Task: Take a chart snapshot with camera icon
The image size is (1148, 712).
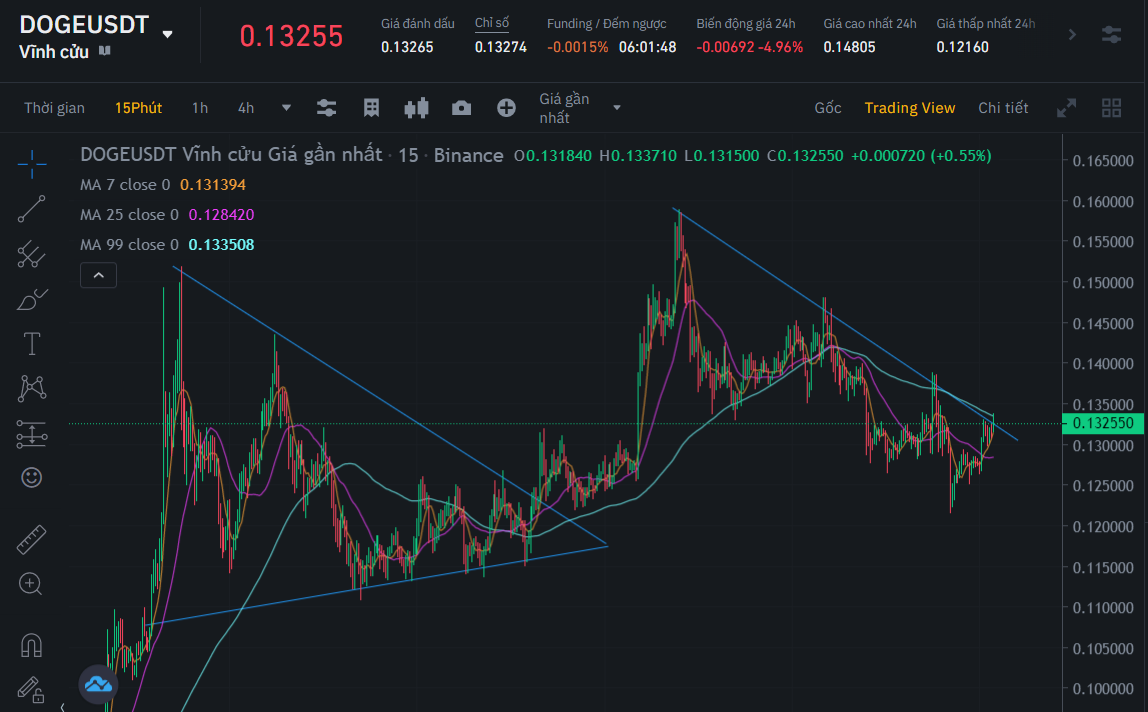Action: click(461, 108)
